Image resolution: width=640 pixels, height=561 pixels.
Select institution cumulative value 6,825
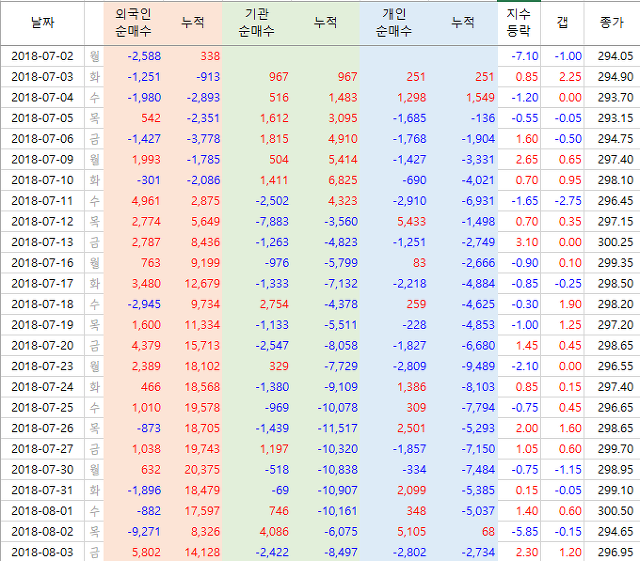pos(343,180)
